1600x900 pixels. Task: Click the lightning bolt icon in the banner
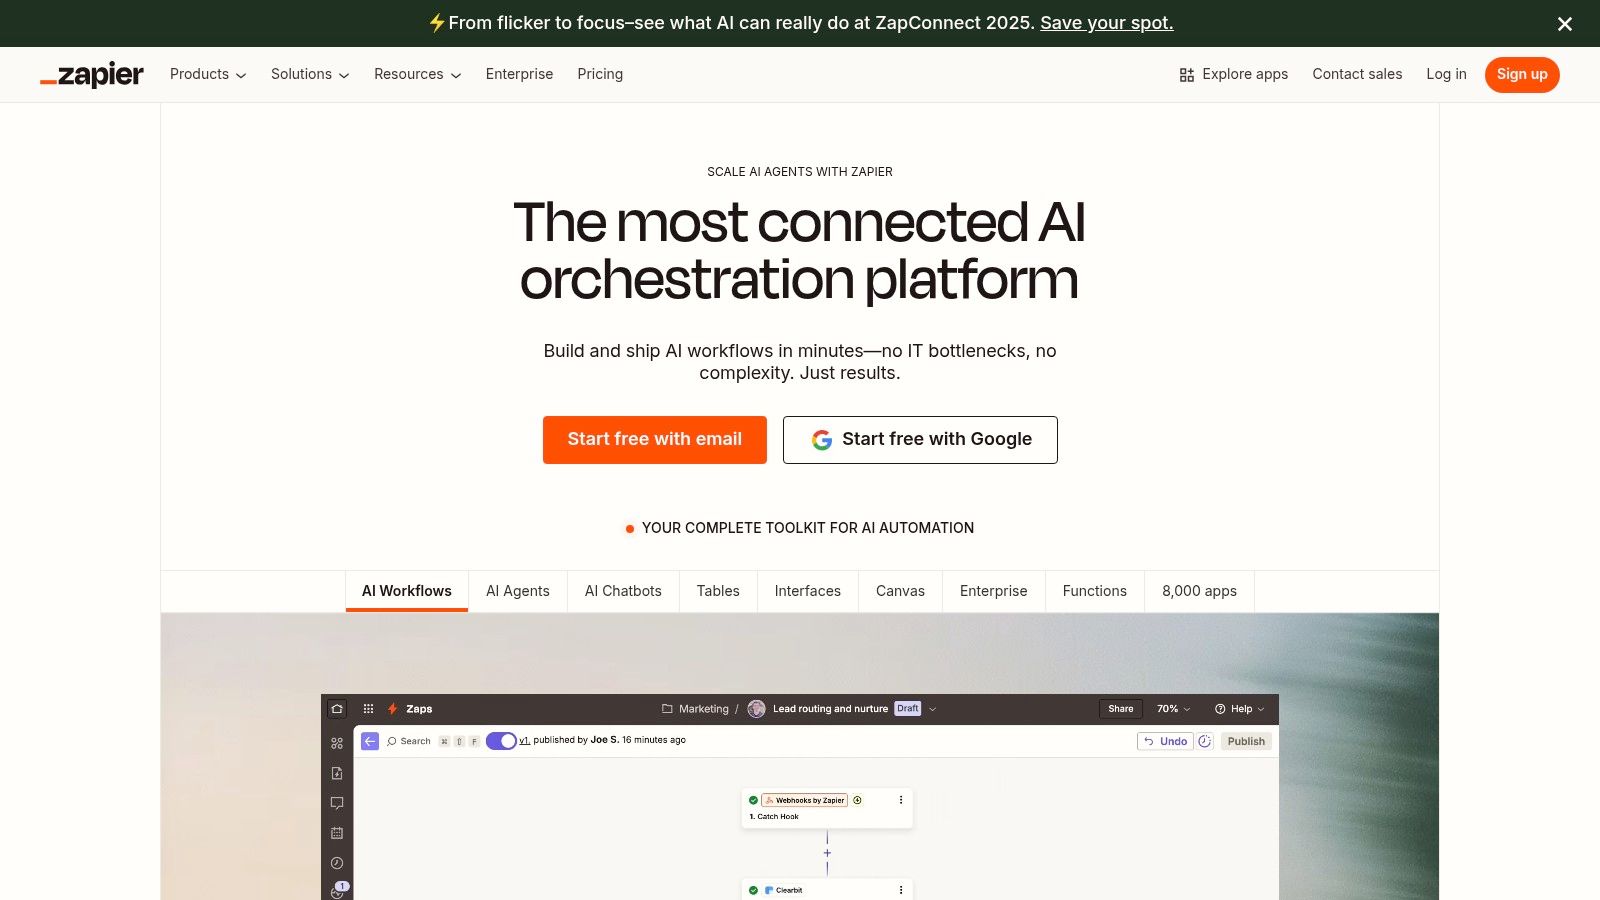(x=436, y=23)
